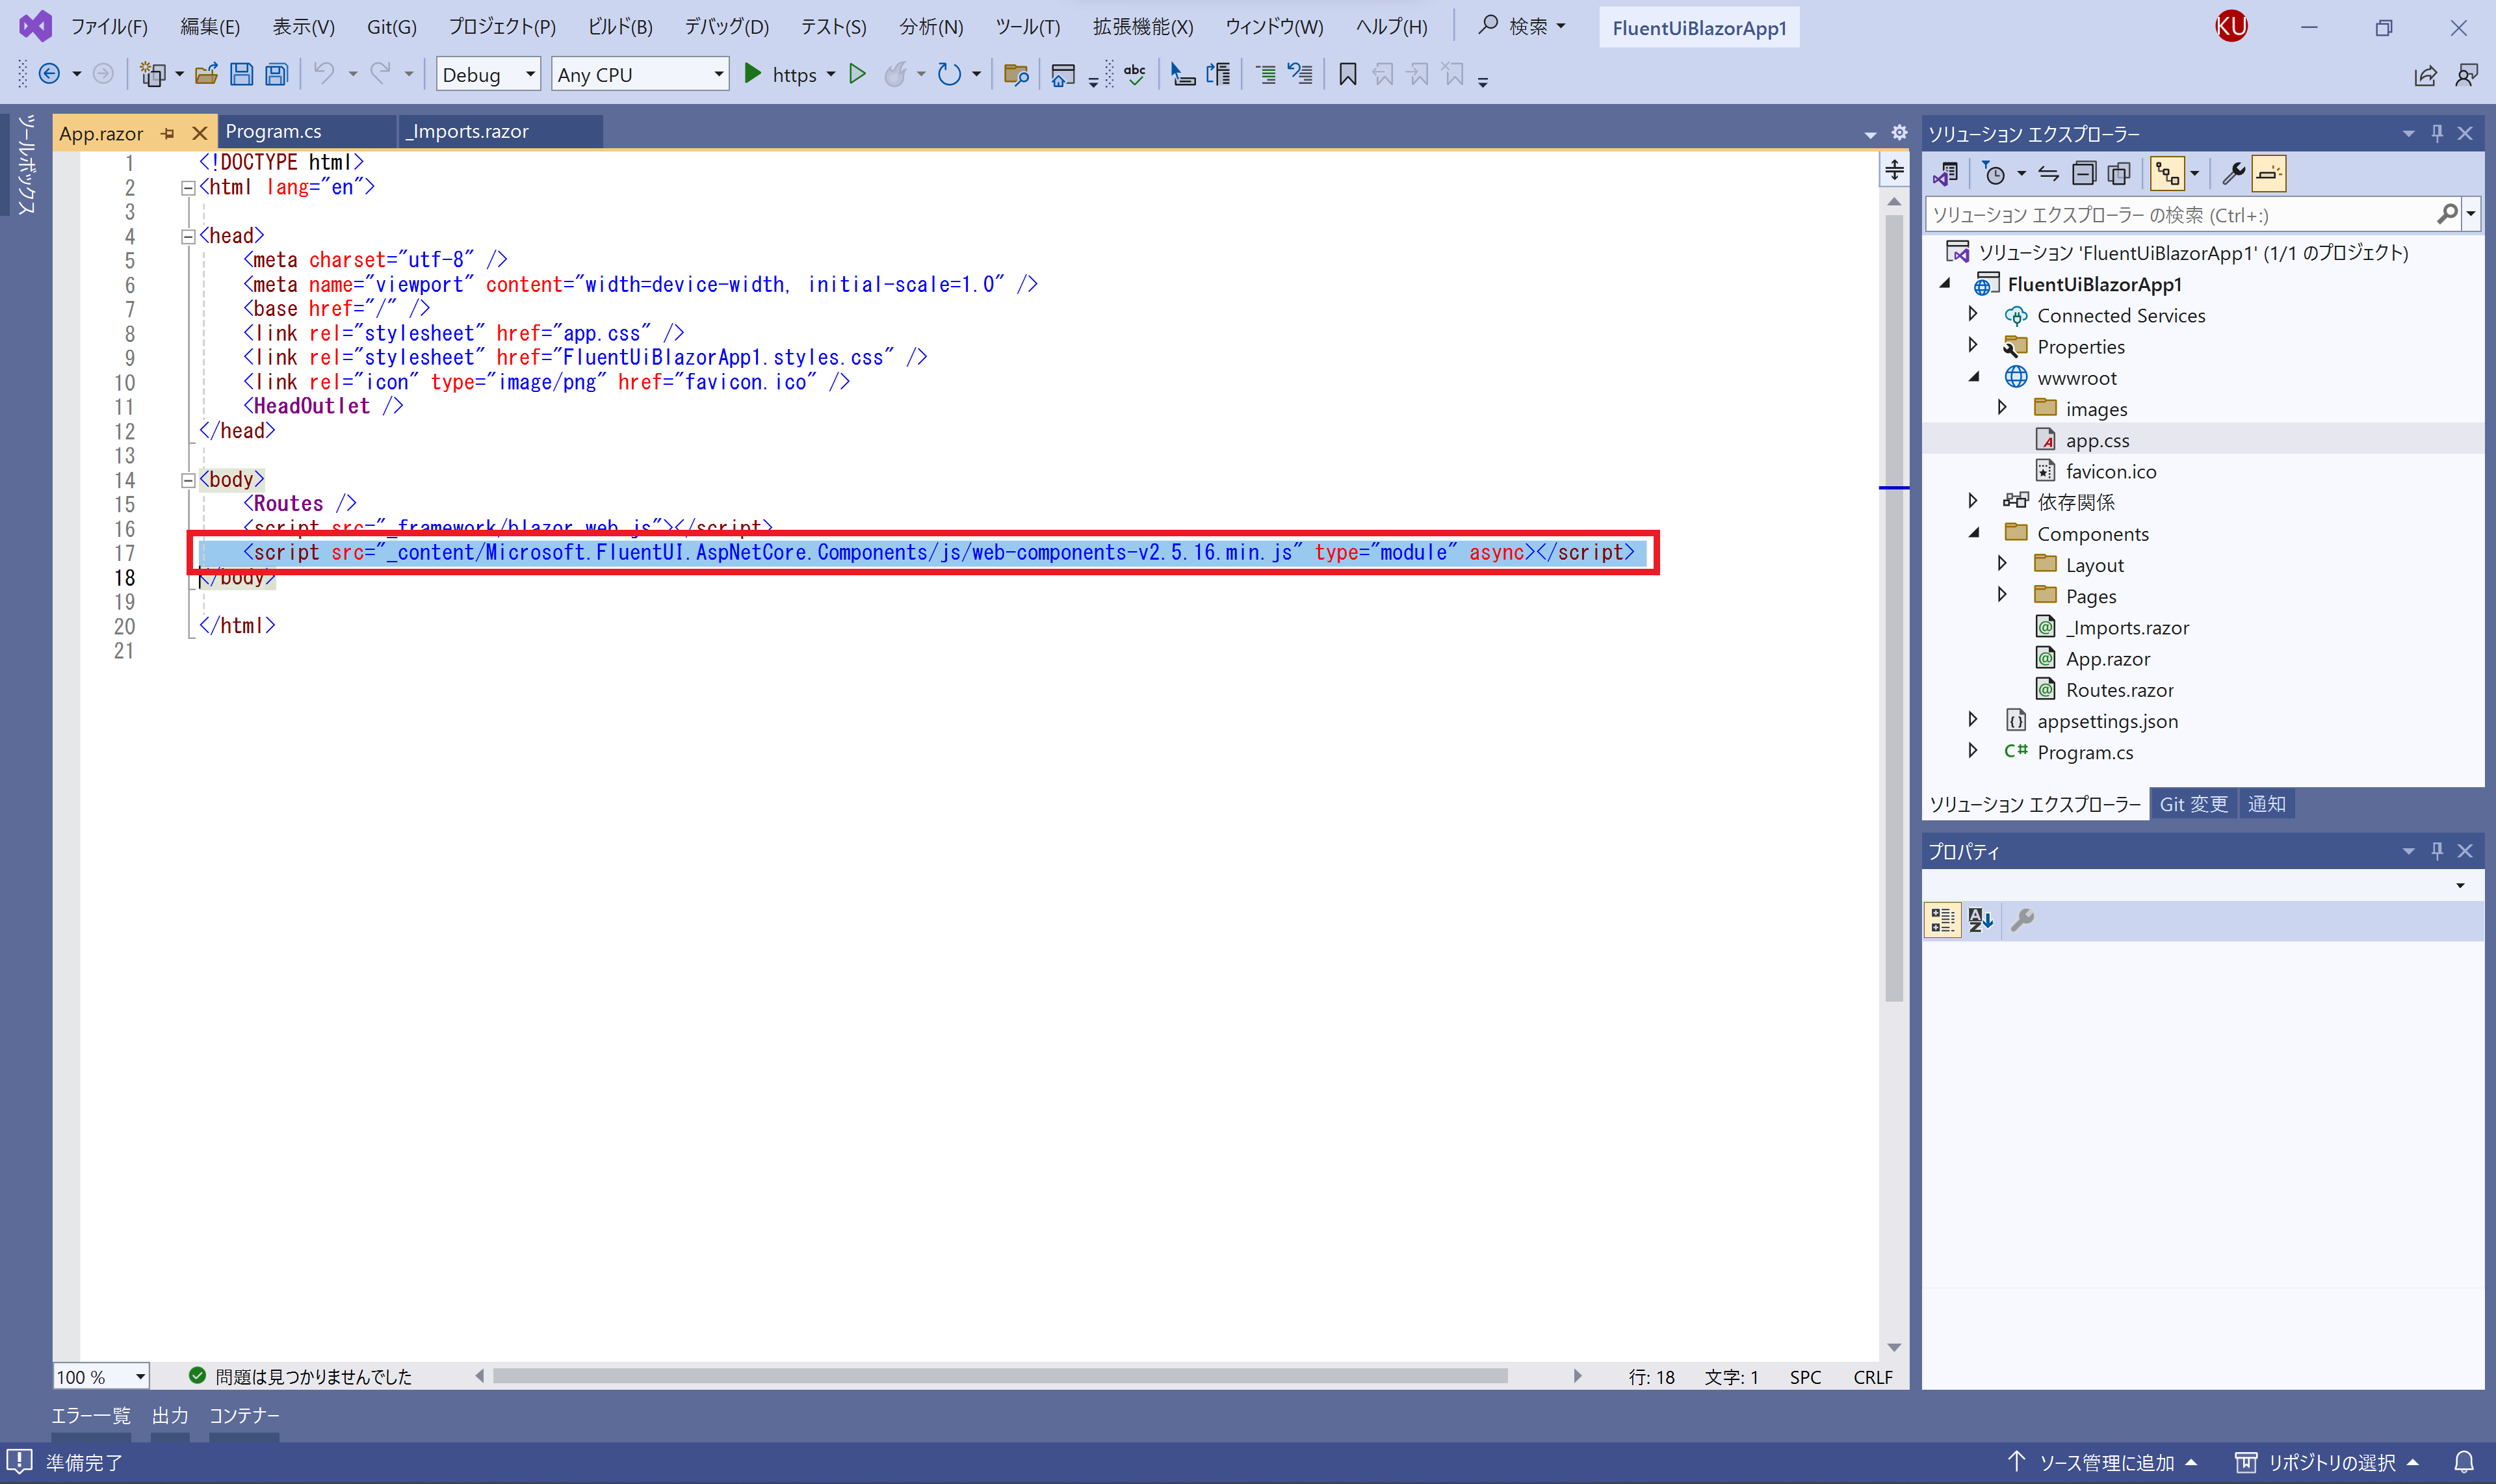Click ソース管理に追加 in status bar
Viewport: 2496px width, 1484px height.
coord(2102,1463)
